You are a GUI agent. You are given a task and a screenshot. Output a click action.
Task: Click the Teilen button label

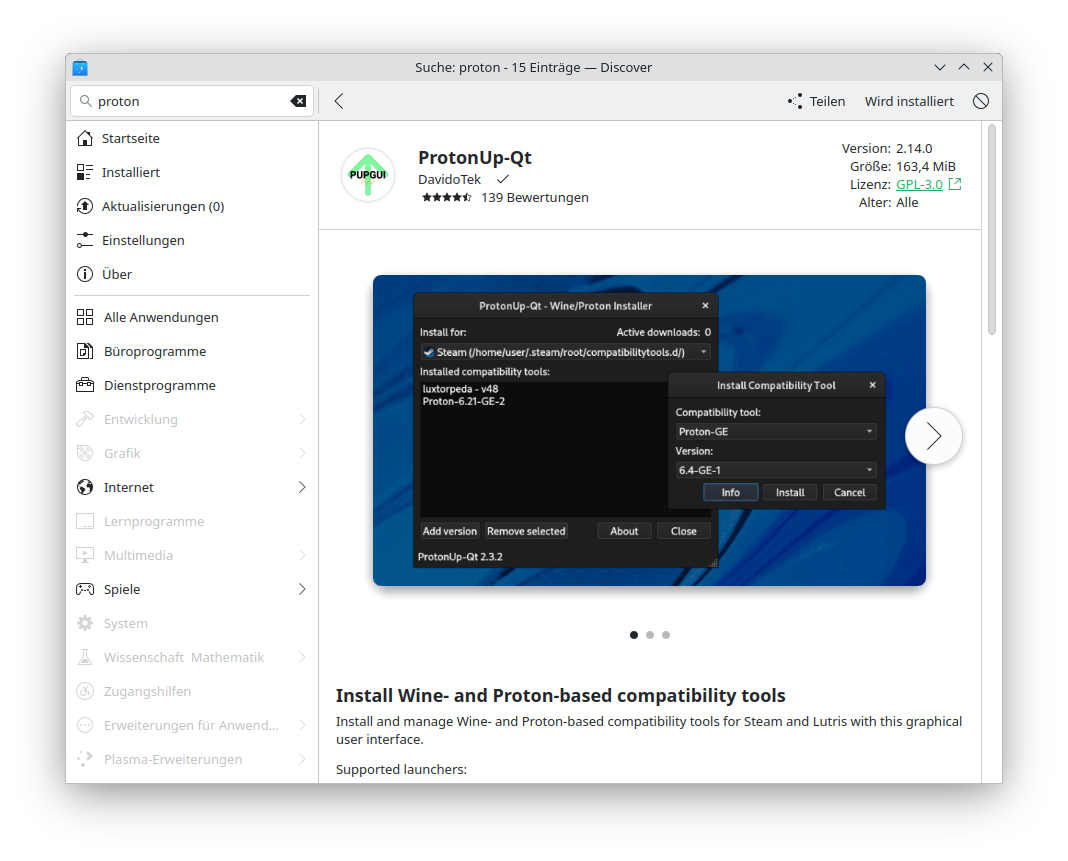(x=827, y=101)
